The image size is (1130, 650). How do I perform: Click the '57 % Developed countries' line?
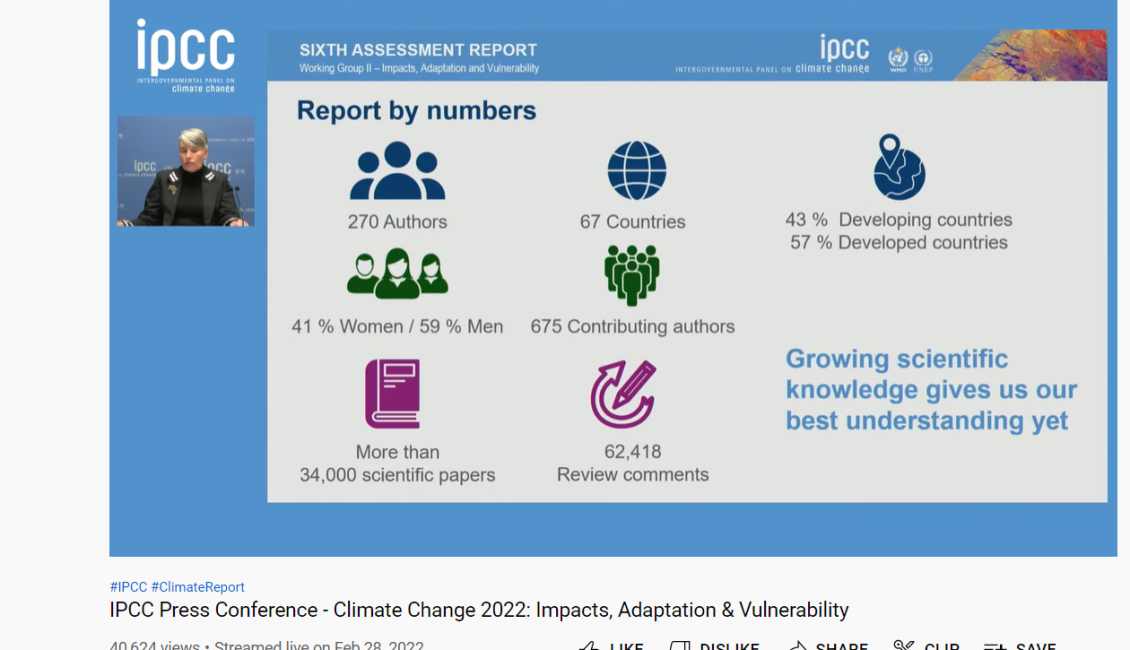899,242
